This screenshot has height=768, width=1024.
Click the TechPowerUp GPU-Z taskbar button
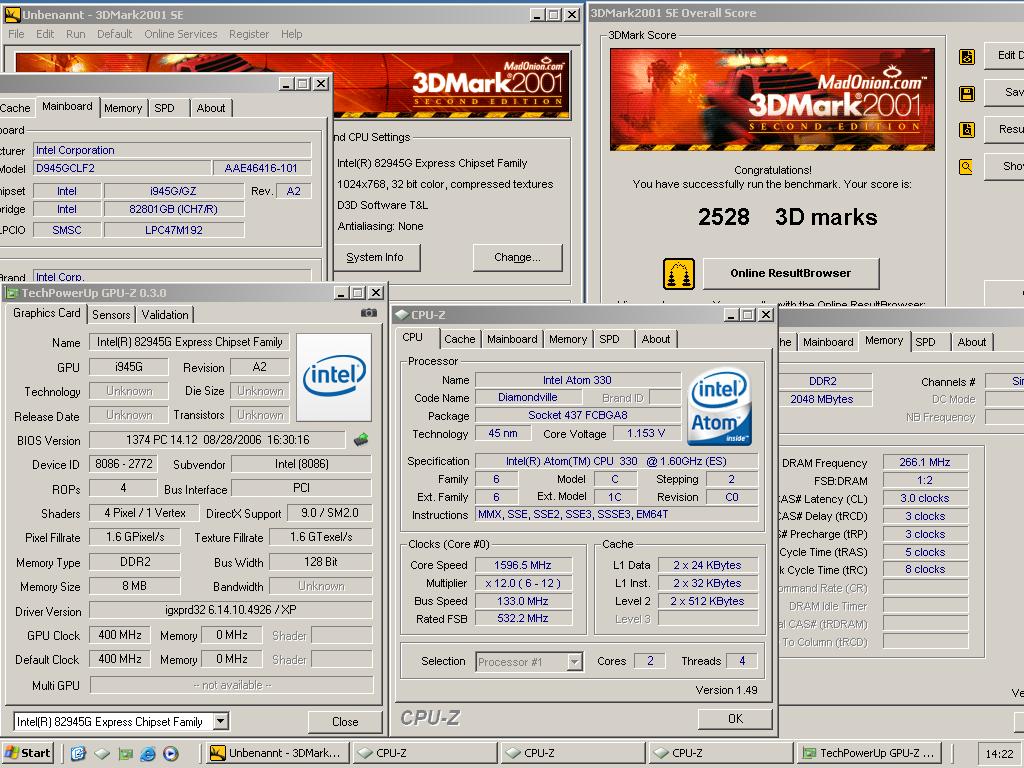click(870, 753)
